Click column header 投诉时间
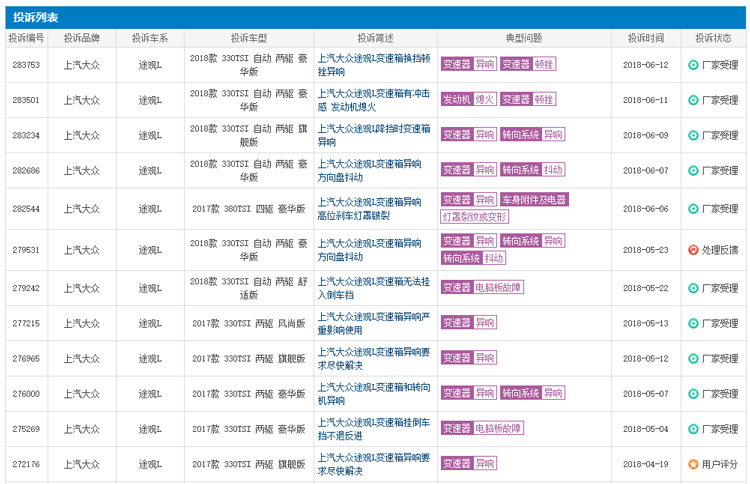750x484 pixels. point(646,38)
